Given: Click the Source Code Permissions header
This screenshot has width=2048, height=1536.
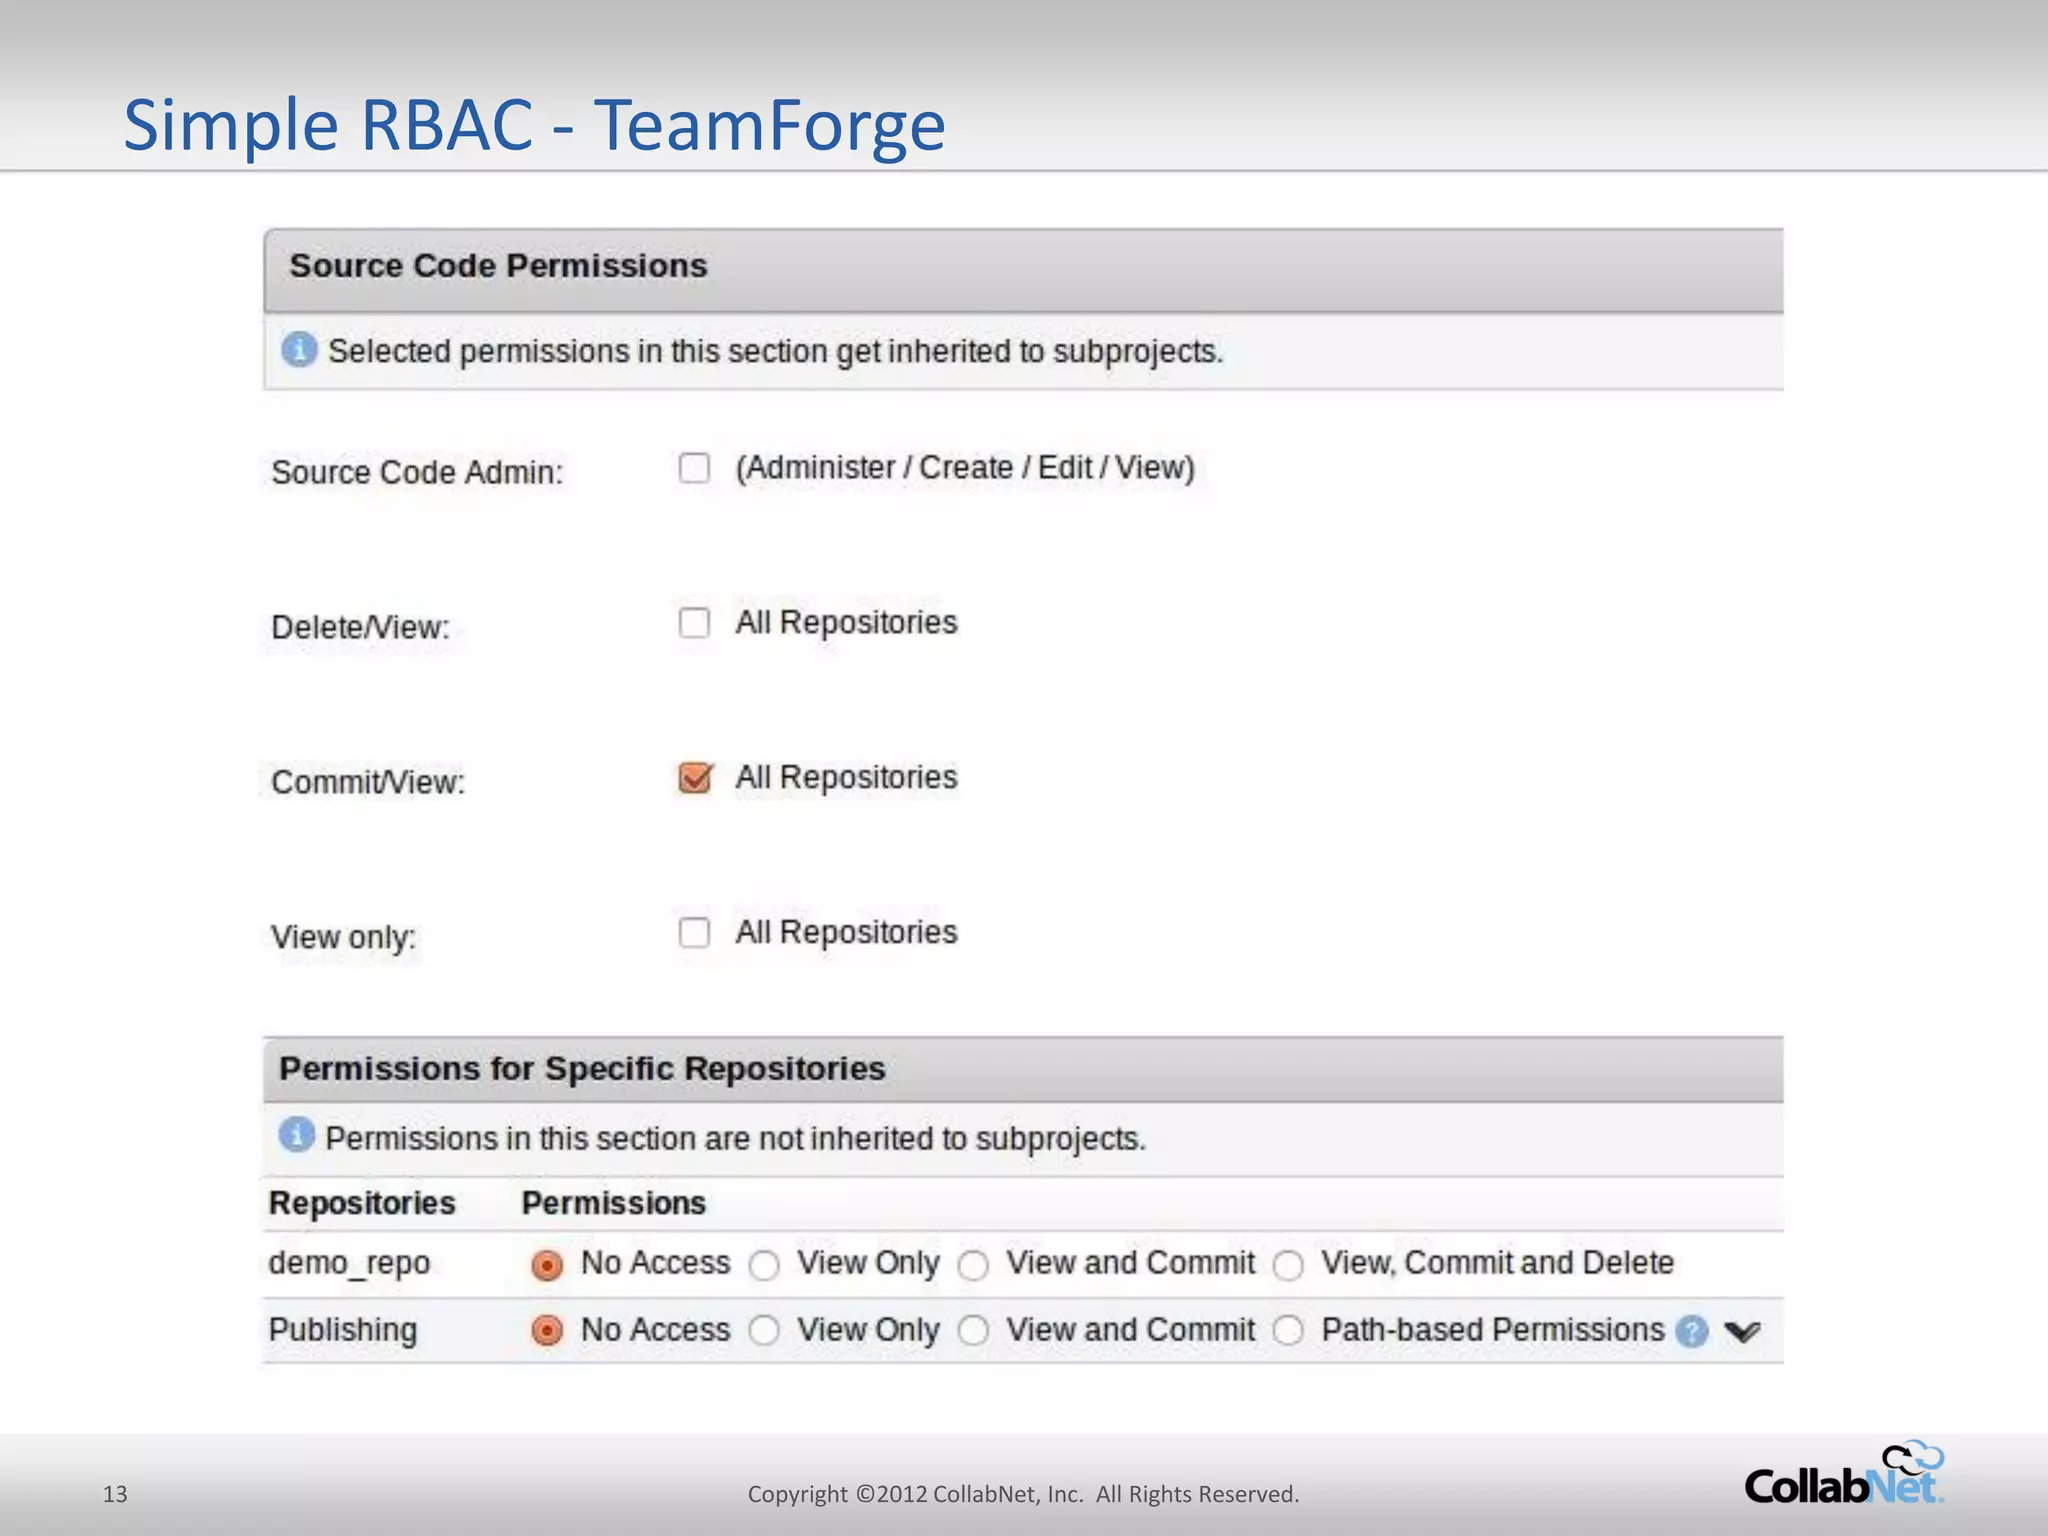Looking at the screenshot, I should (x=1024, y=269).
